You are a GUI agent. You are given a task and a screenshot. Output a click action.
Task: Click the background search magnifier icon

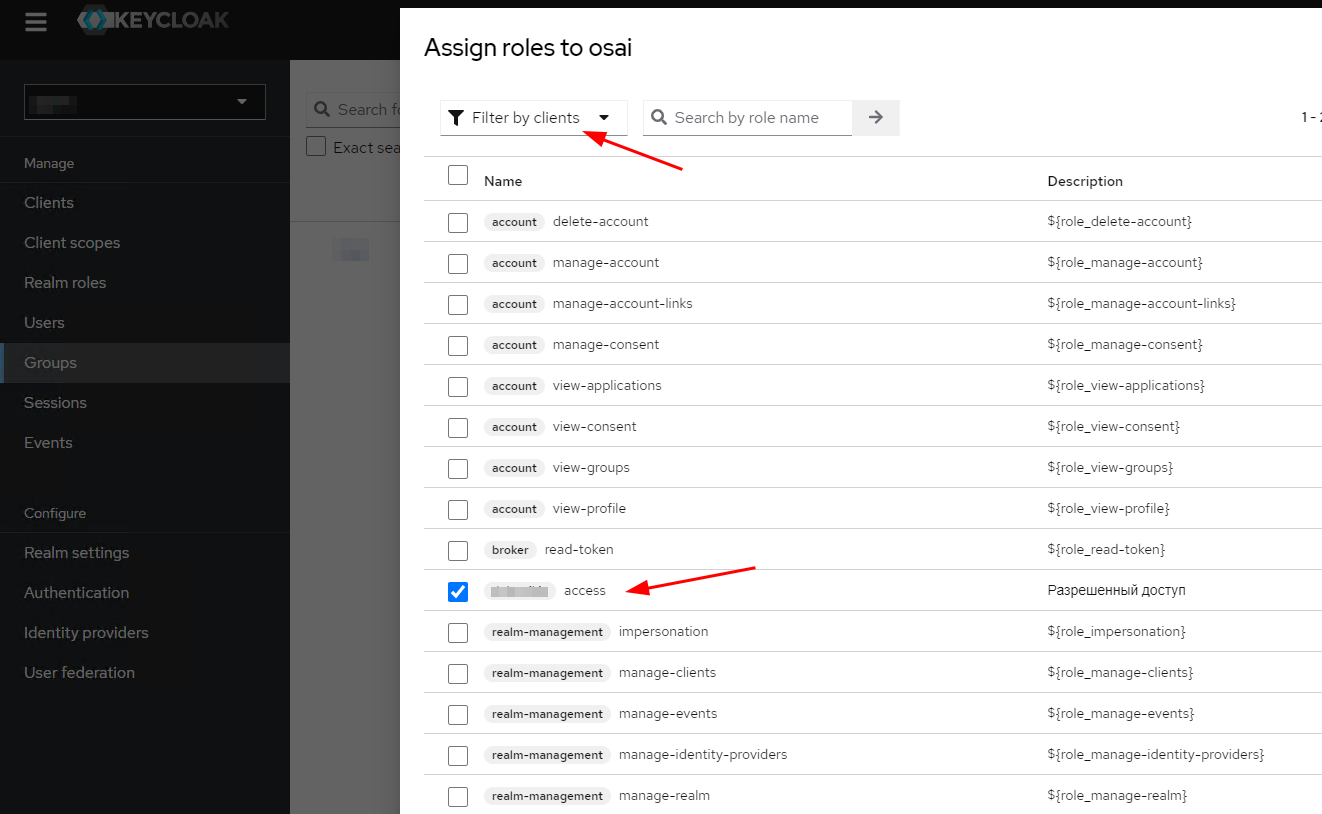[x=322, y=110]
